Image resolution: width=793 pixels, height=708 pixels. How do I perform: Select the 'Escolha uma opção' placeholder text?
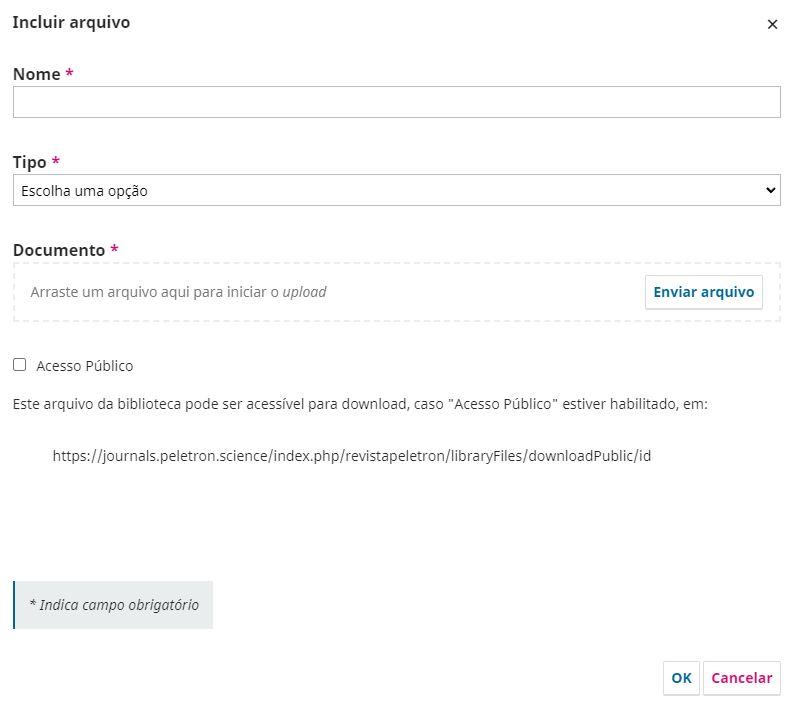coord(84,190)
